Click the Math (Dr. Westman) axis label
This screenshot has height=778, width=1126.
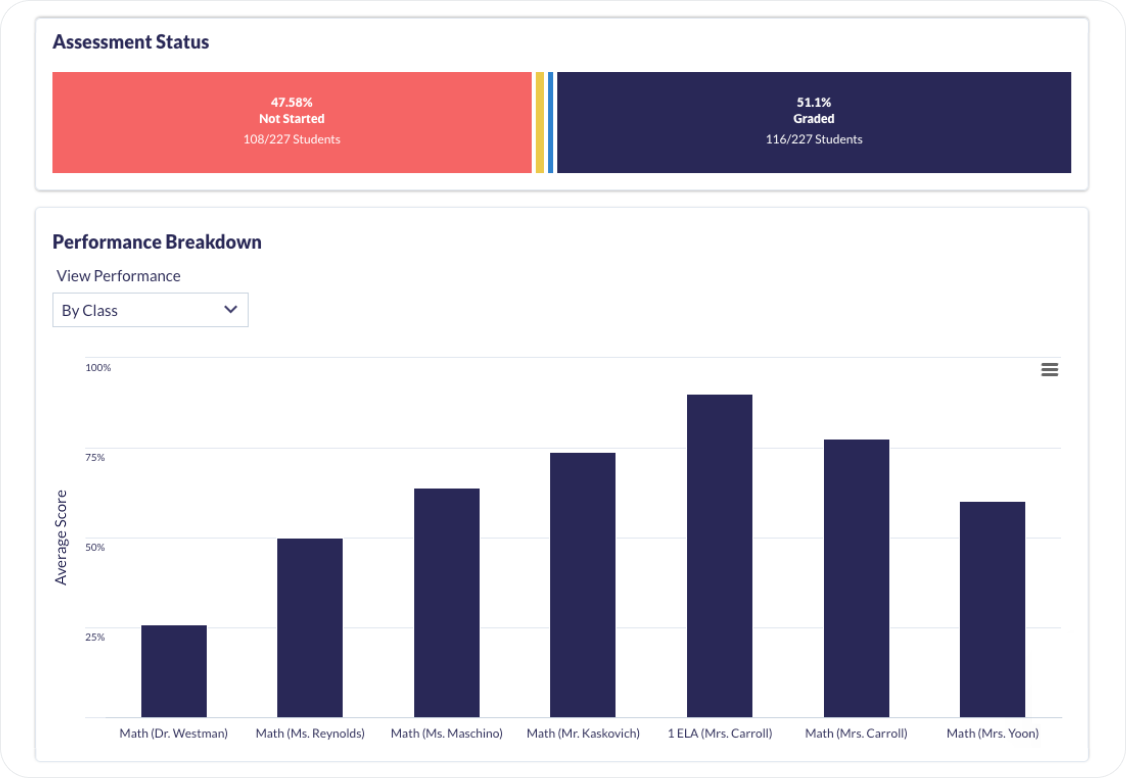(174, 733)
